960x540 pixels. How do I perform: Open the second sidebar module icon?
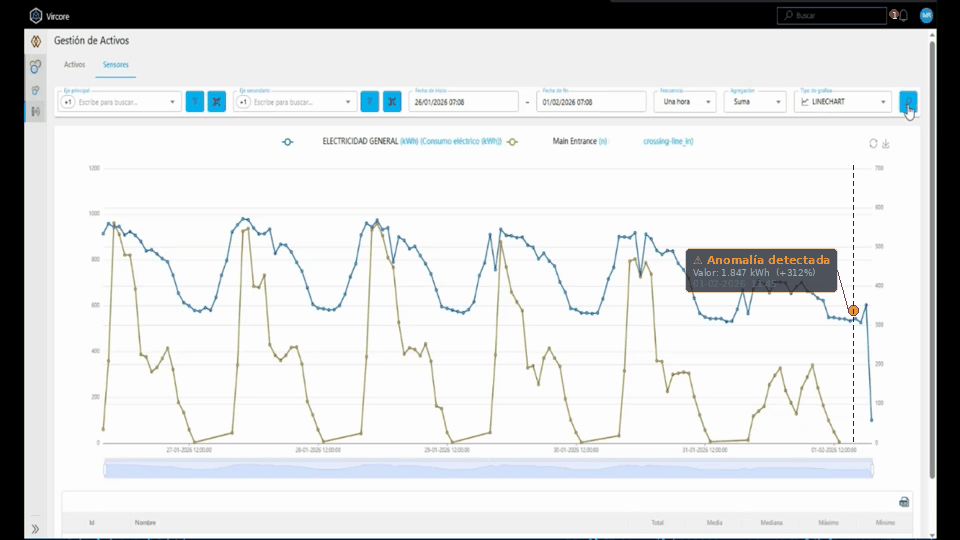[36, 66]
